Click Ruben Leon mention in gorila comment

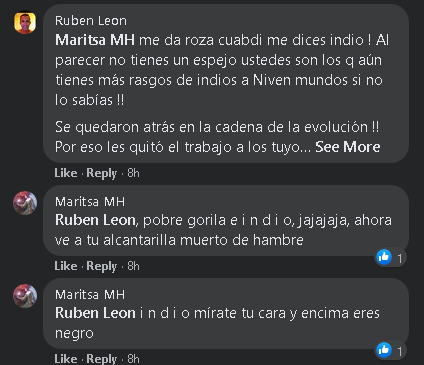click(95, 220)
